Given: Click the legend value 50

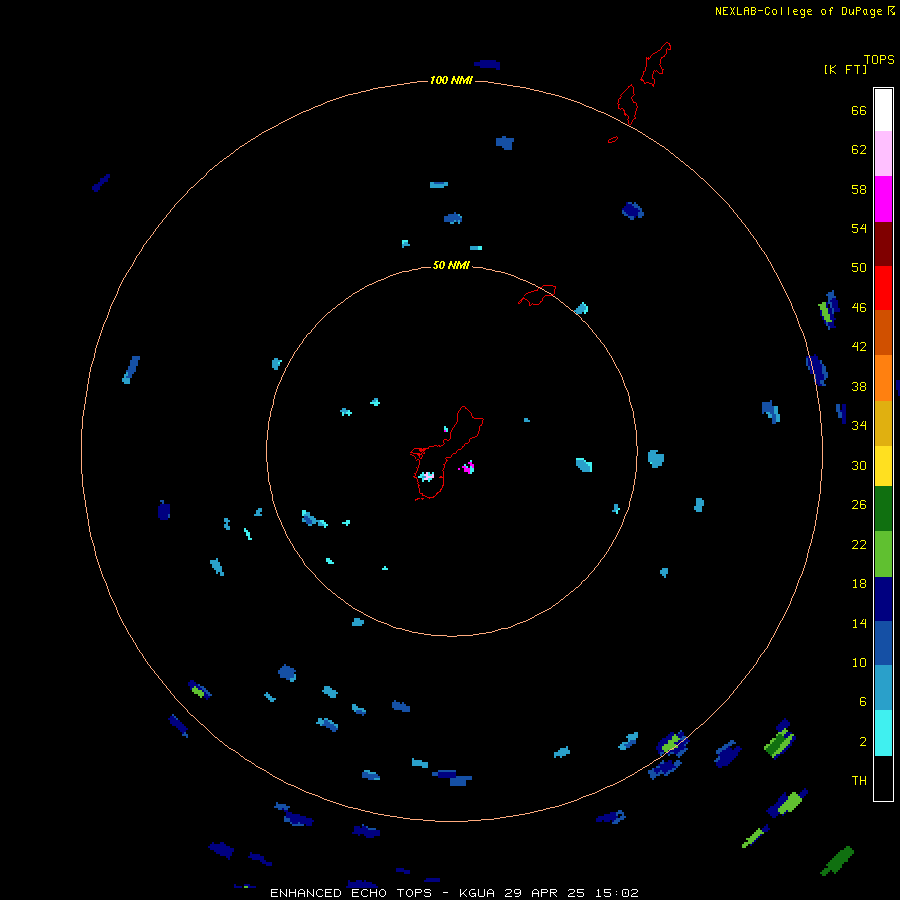Looking at the screenshot, I should click(859, 268).
